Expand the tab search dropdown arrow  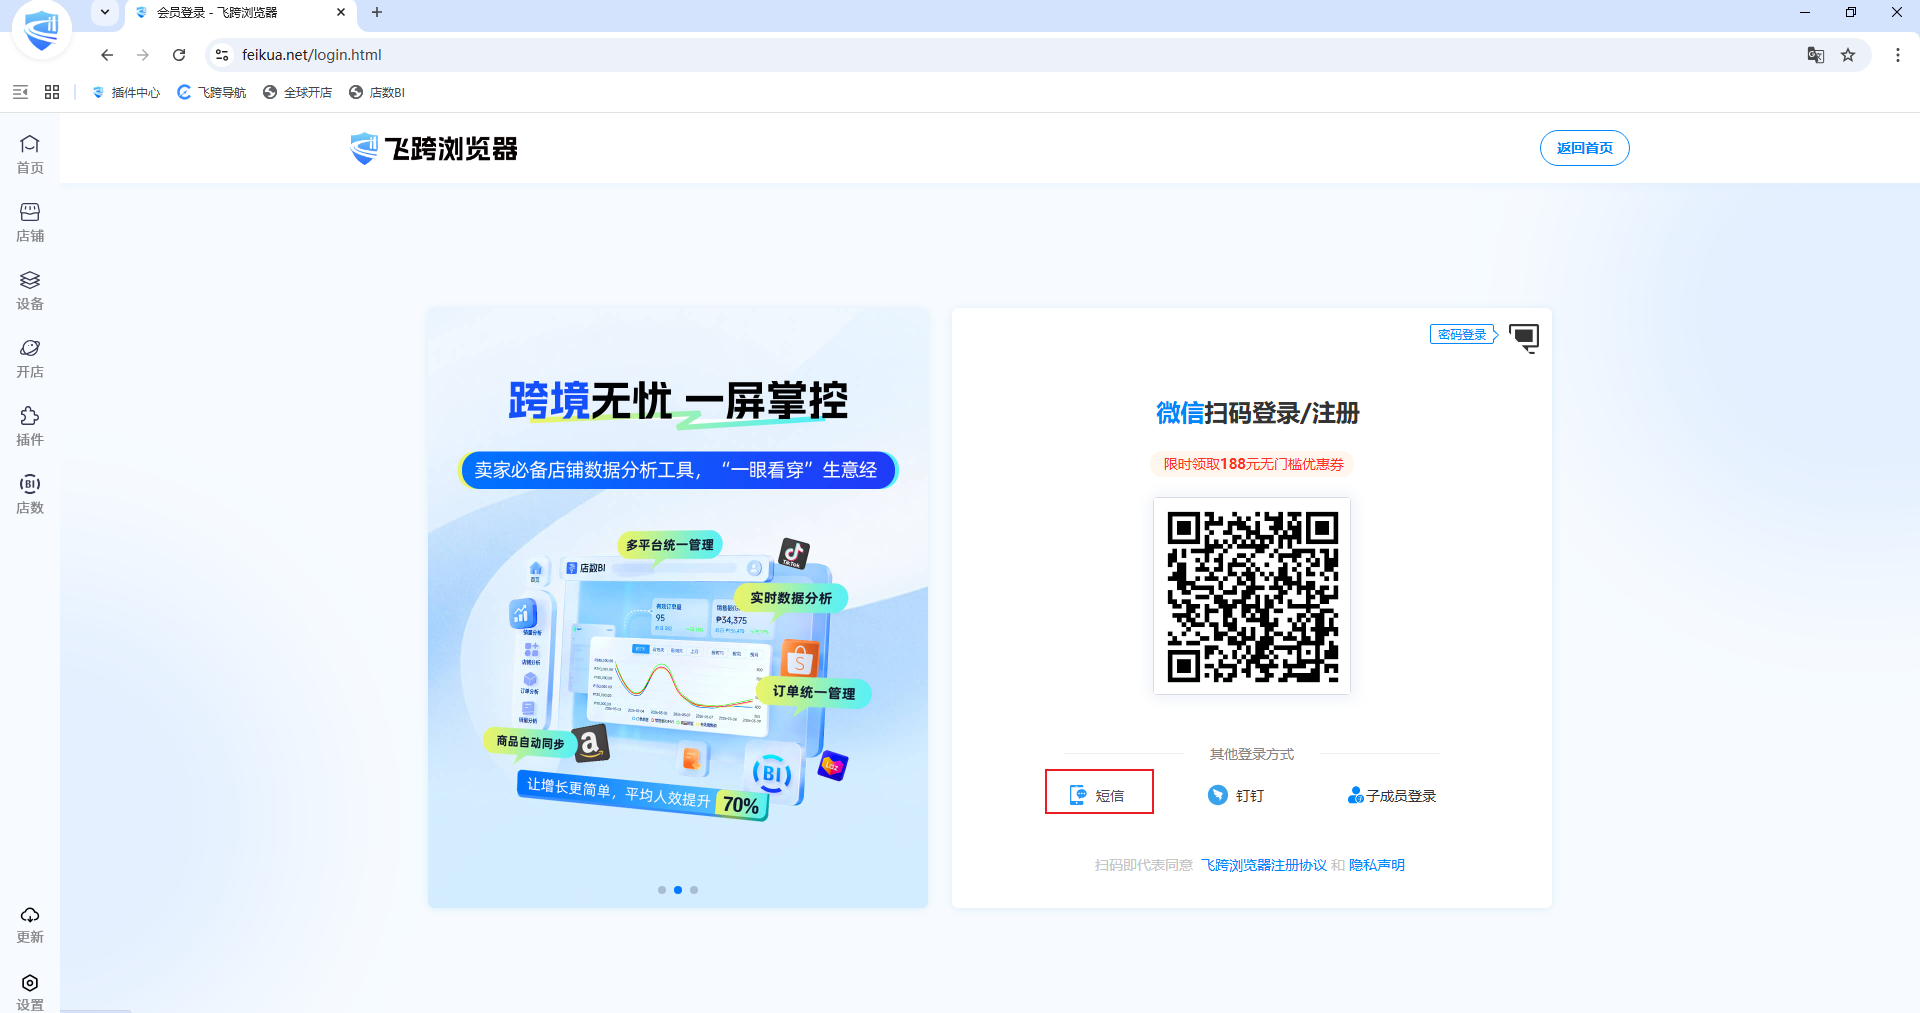(x=105, y=13)
